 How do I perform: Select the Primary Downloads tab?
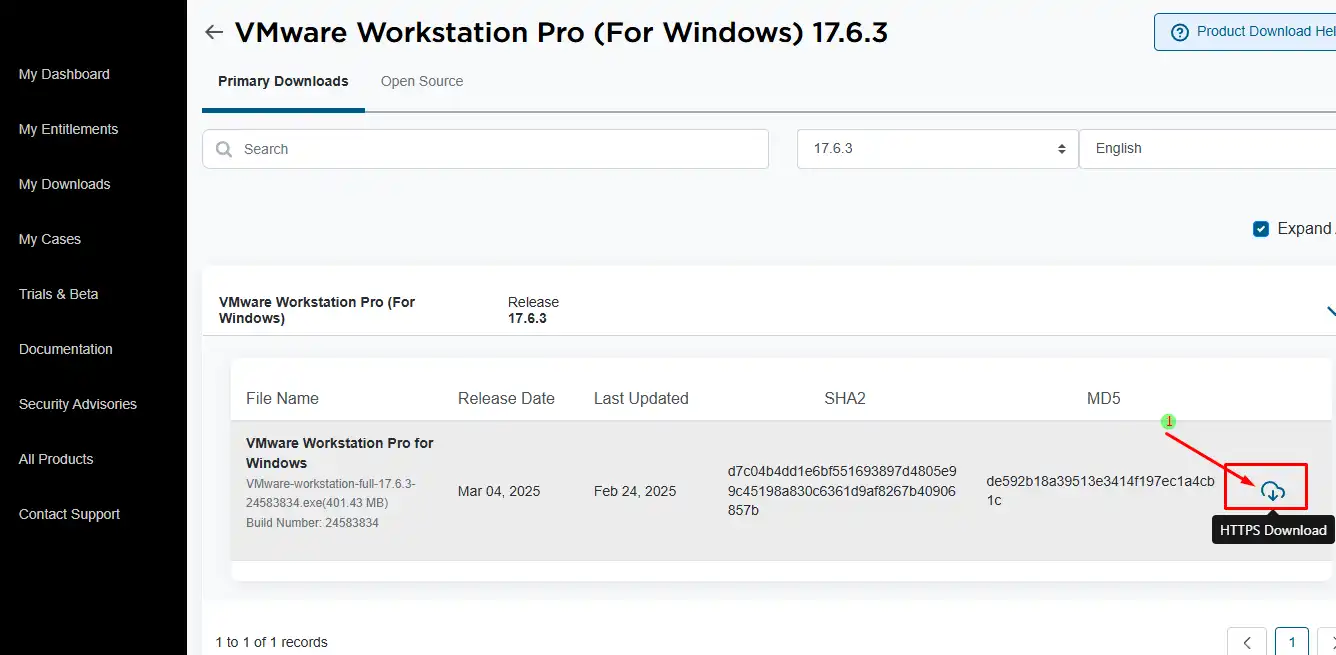[283, 82]
